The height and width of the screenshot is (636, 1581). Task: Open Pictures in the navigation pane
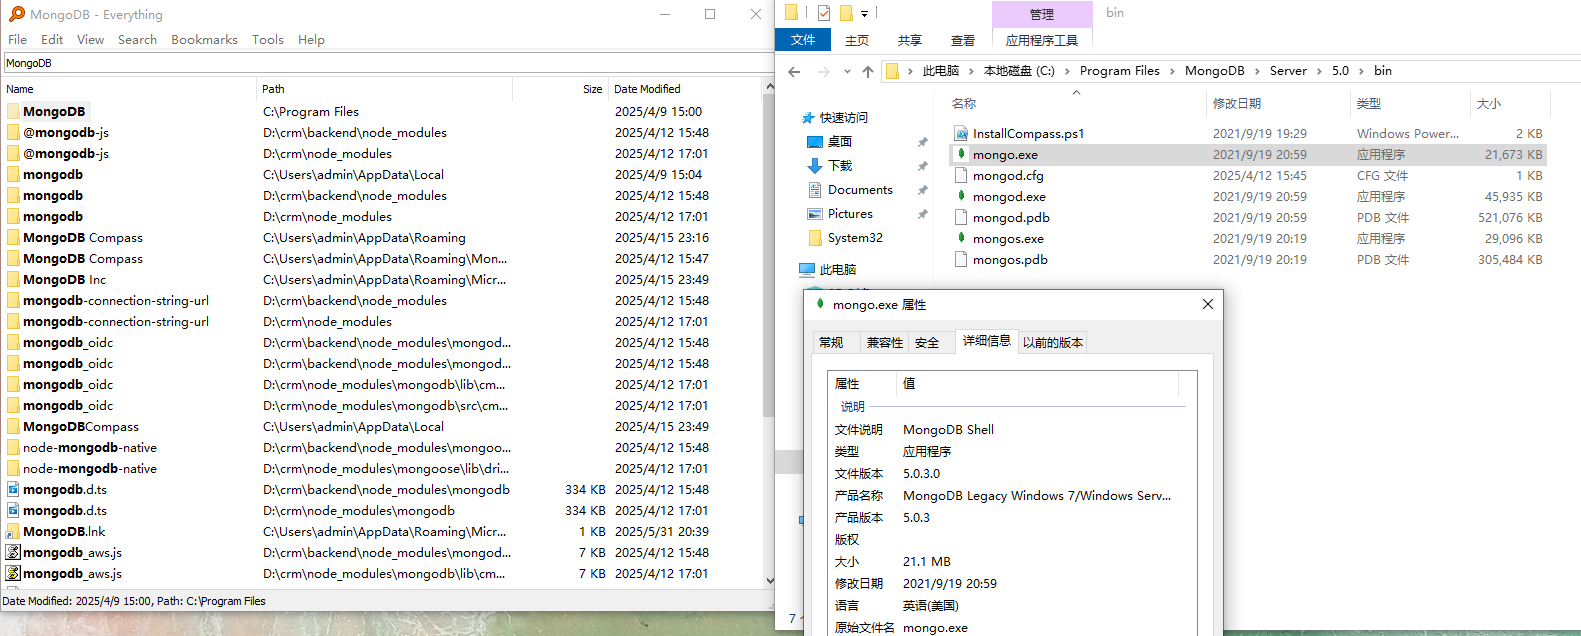pyautogui.click(x=850, y=214)
